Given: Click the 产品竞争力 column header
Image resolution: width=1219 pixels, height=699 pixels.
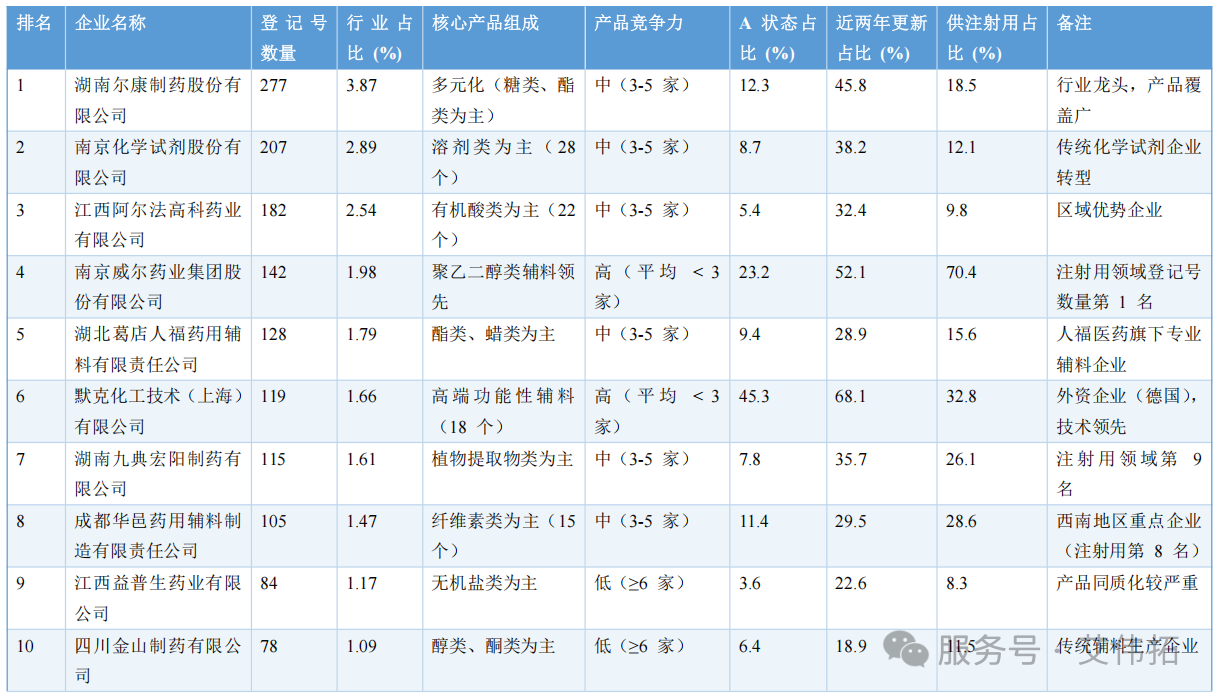Looking at the screenshot, I should click(639, 23).
